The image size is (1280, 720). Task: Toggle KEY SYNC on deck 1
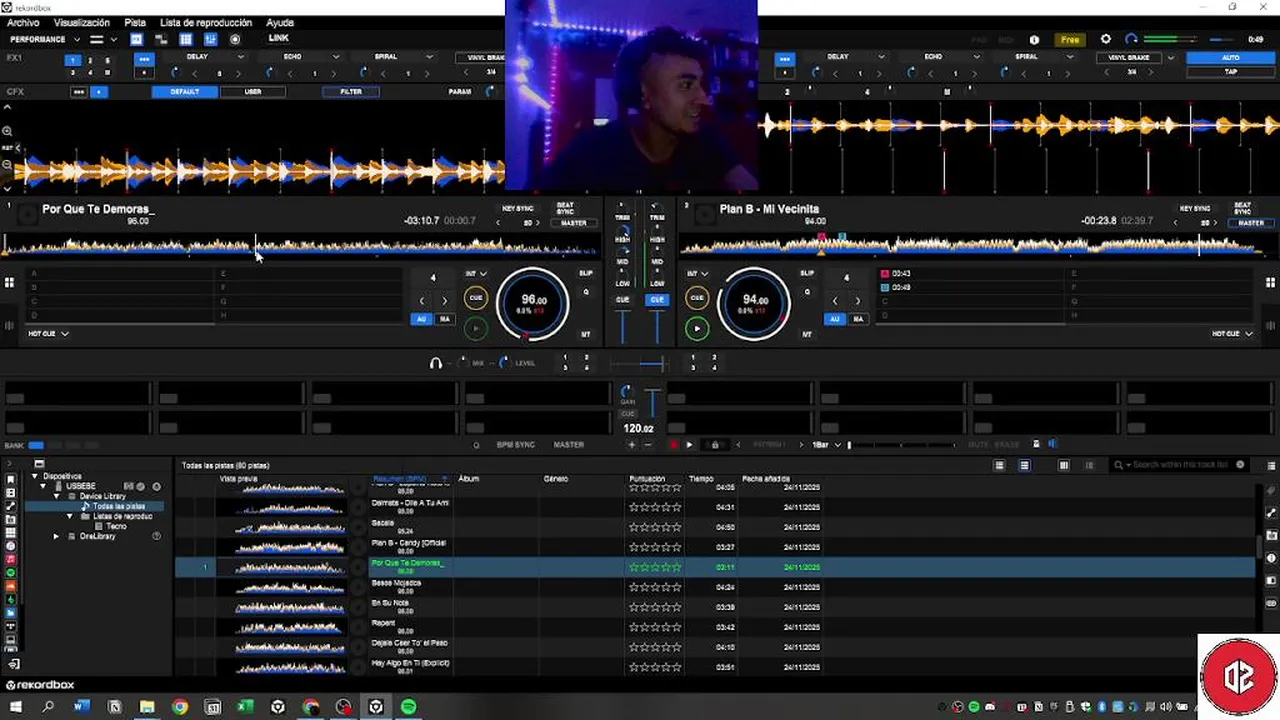pyautogui.click(x=518, y=209)
